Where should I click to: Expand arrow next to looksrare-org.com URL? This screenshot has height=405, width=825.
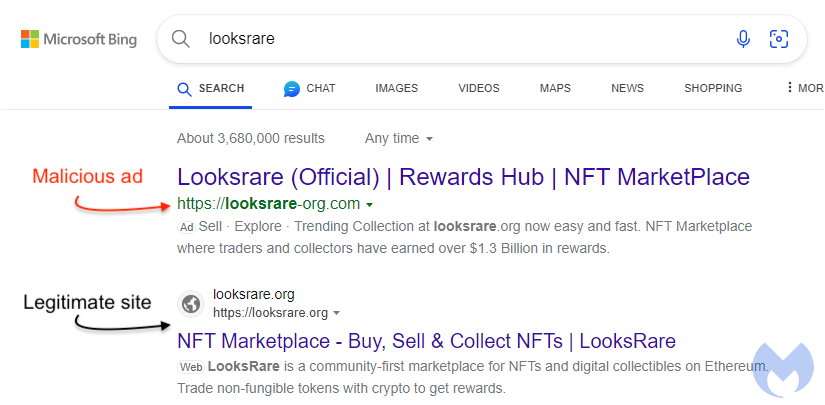click(x=369, y=205)
